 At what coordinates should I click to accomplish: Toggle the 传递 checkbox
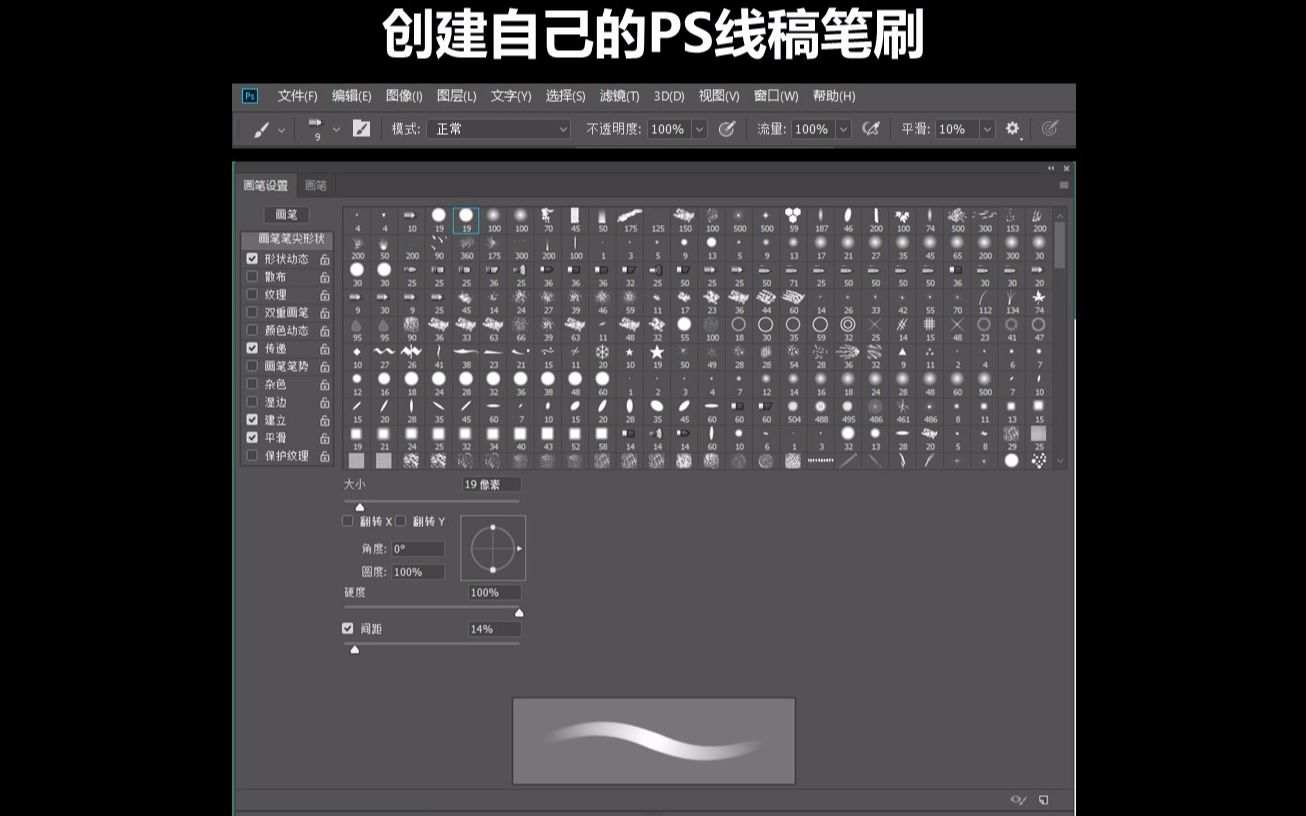tap(252, 348)
